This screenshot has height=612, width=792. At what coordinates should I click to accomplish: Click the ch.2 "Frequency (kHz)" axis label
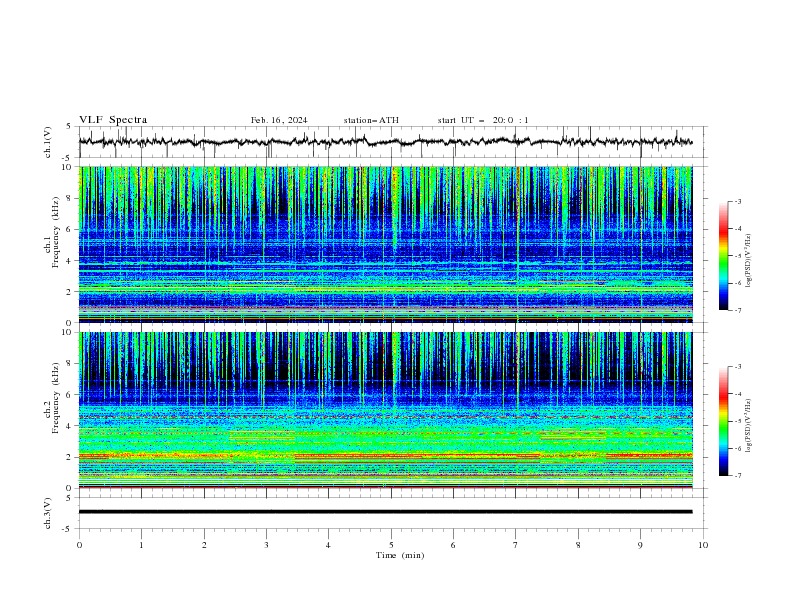coord(55,398)
